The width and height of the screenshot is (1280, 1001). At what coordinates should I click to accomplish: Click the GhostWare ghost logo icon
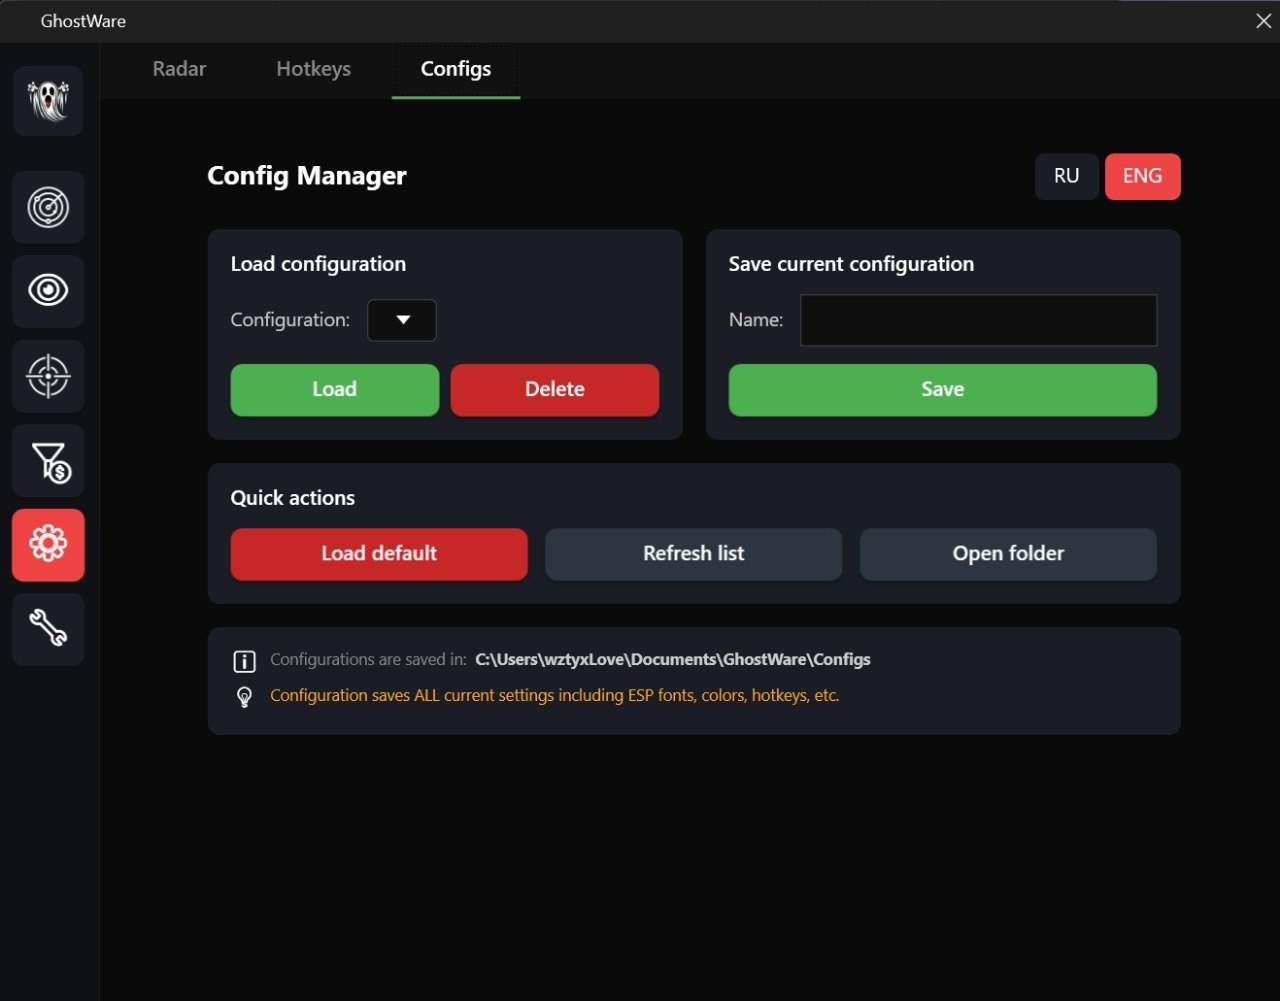click(48, 101)
